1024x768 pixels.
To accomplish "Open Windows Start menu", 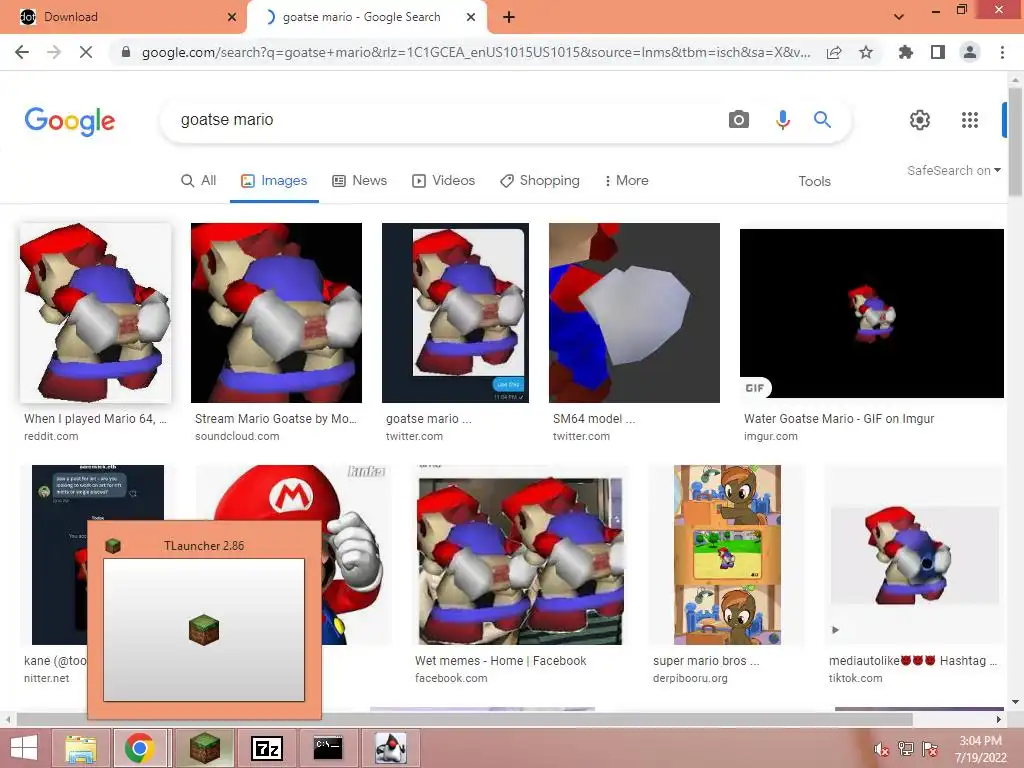I will click(x=24, y=748).
